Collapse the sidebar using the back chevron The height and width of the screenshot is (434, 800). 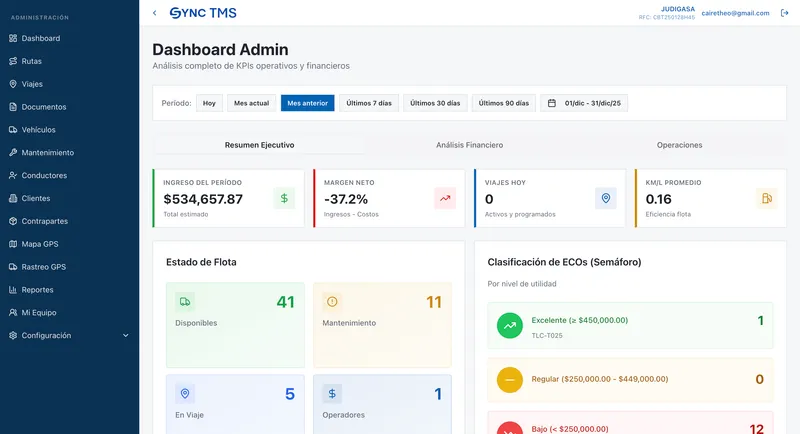coord(155,13)
